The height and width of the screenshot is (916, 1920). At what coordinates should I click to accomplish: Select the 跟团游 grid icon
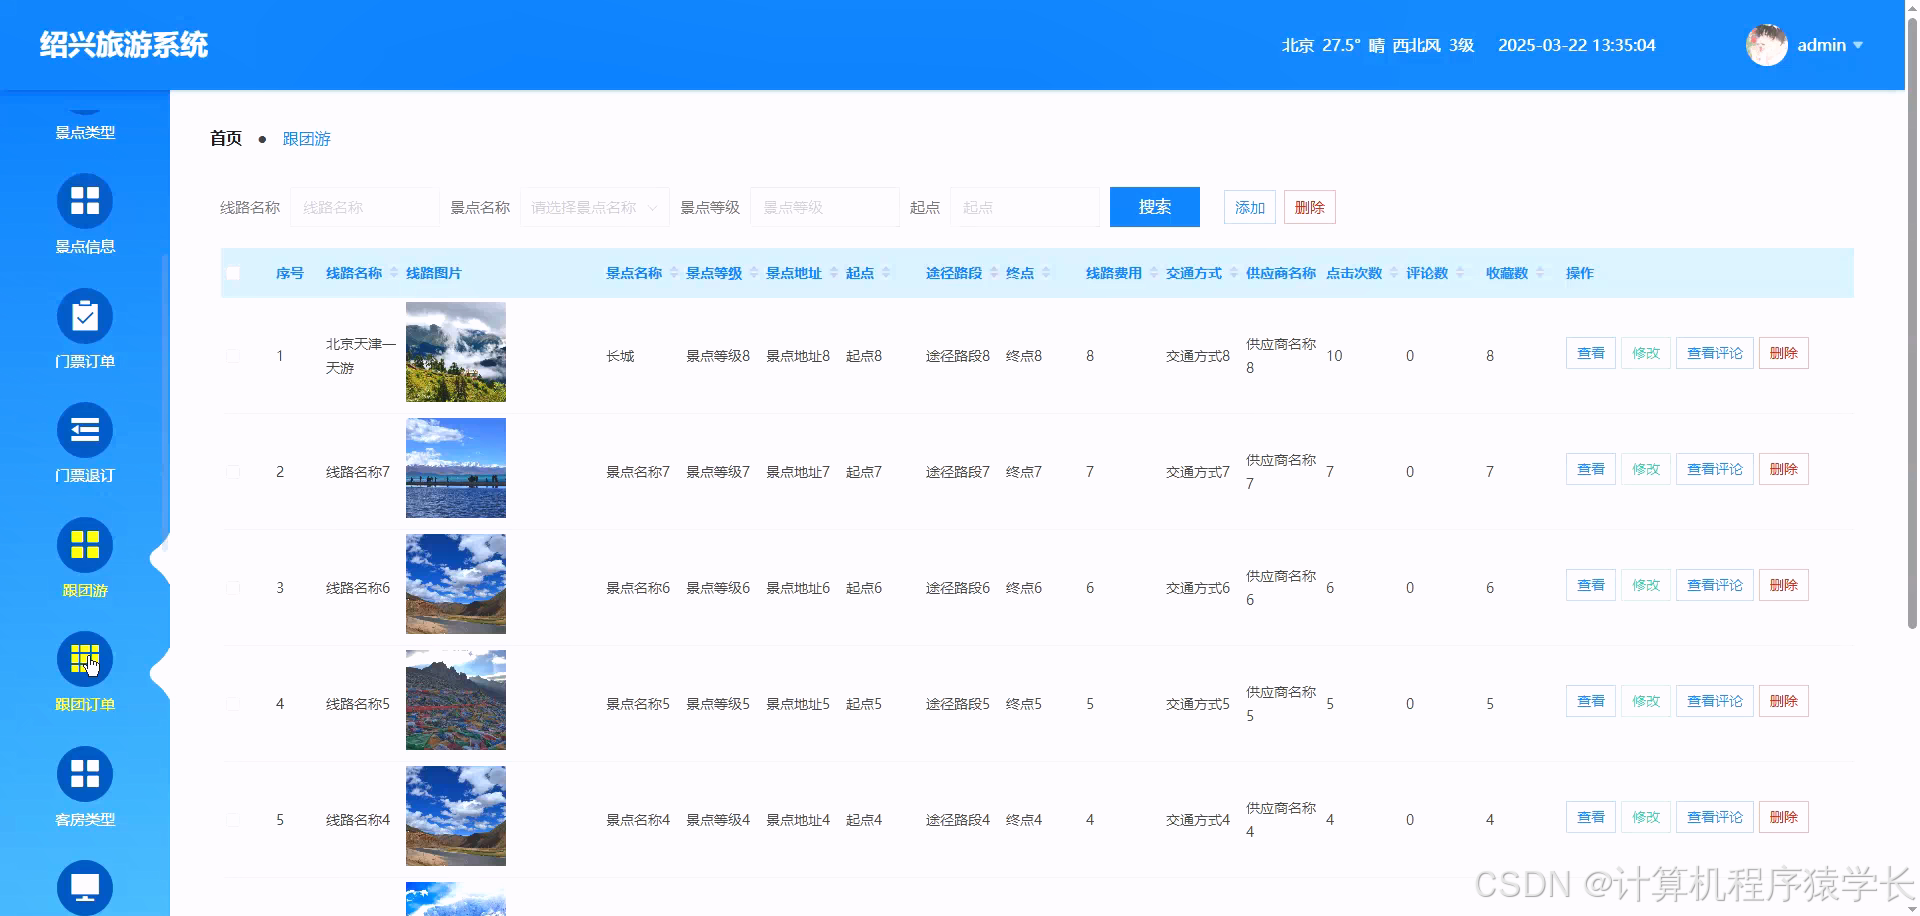click(85, 545)
